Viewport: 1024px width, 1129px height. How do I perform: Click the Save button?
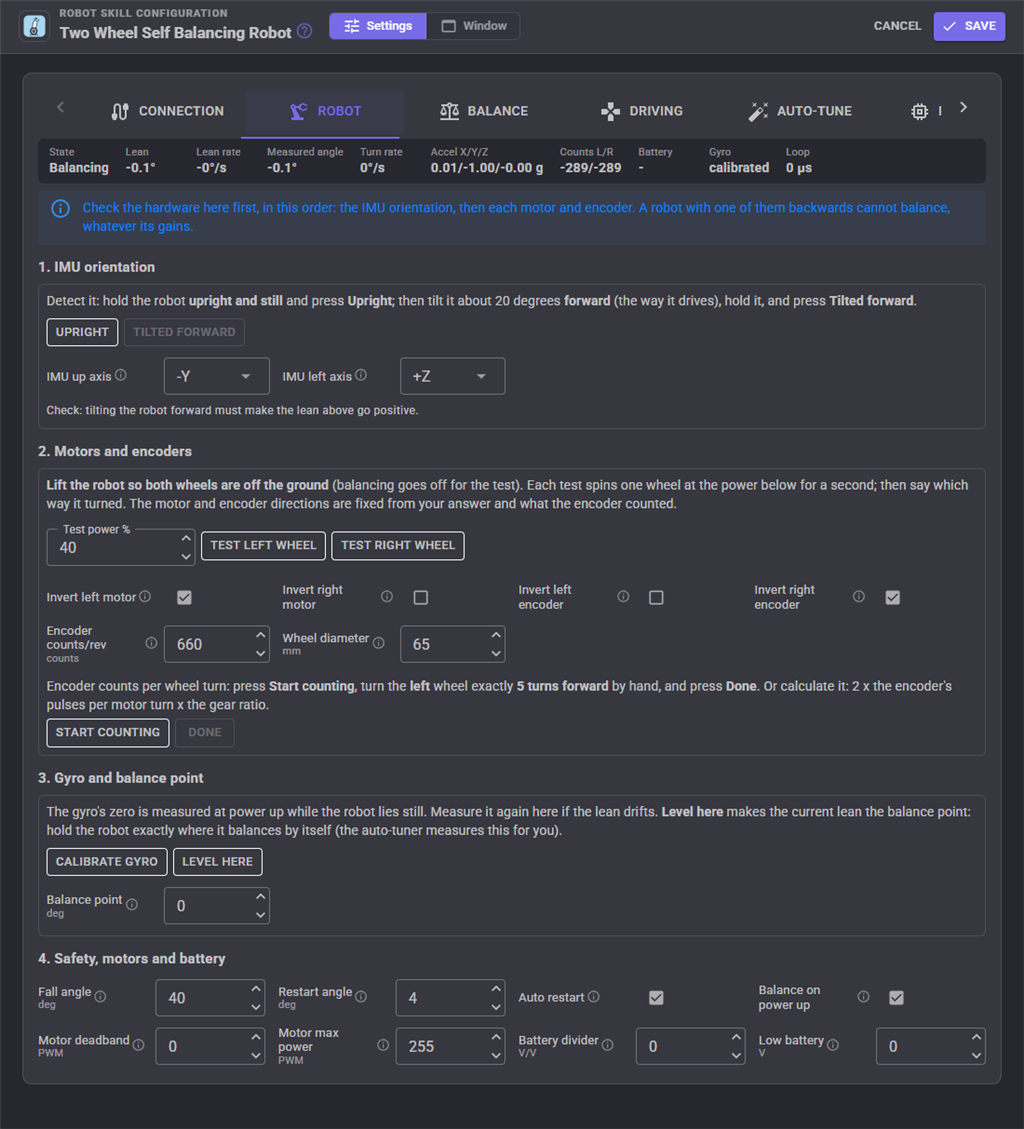[969, 26]
